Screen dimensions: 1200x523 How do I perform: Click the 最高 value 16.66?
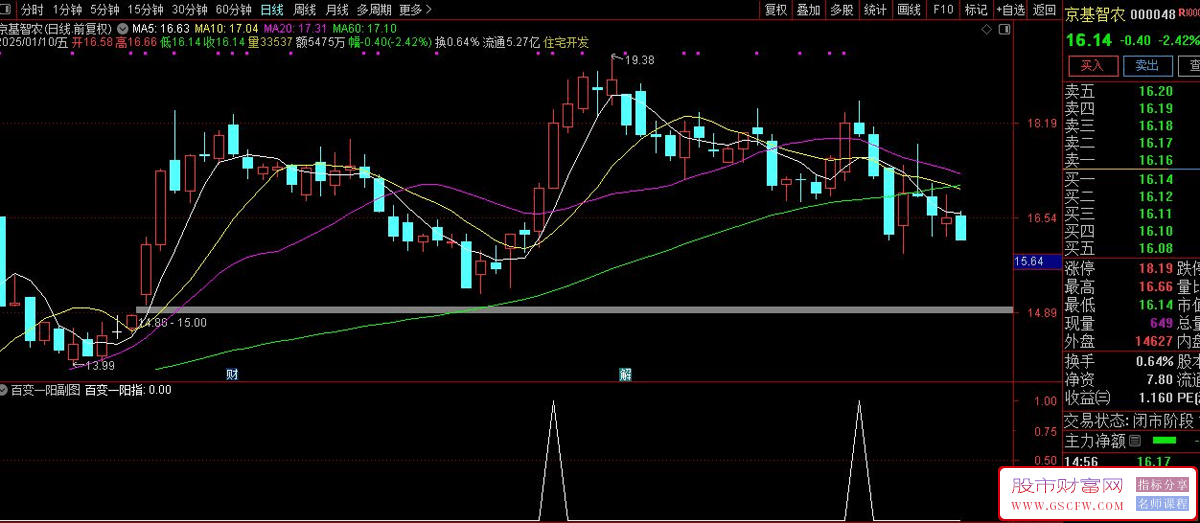point(1155,287)
